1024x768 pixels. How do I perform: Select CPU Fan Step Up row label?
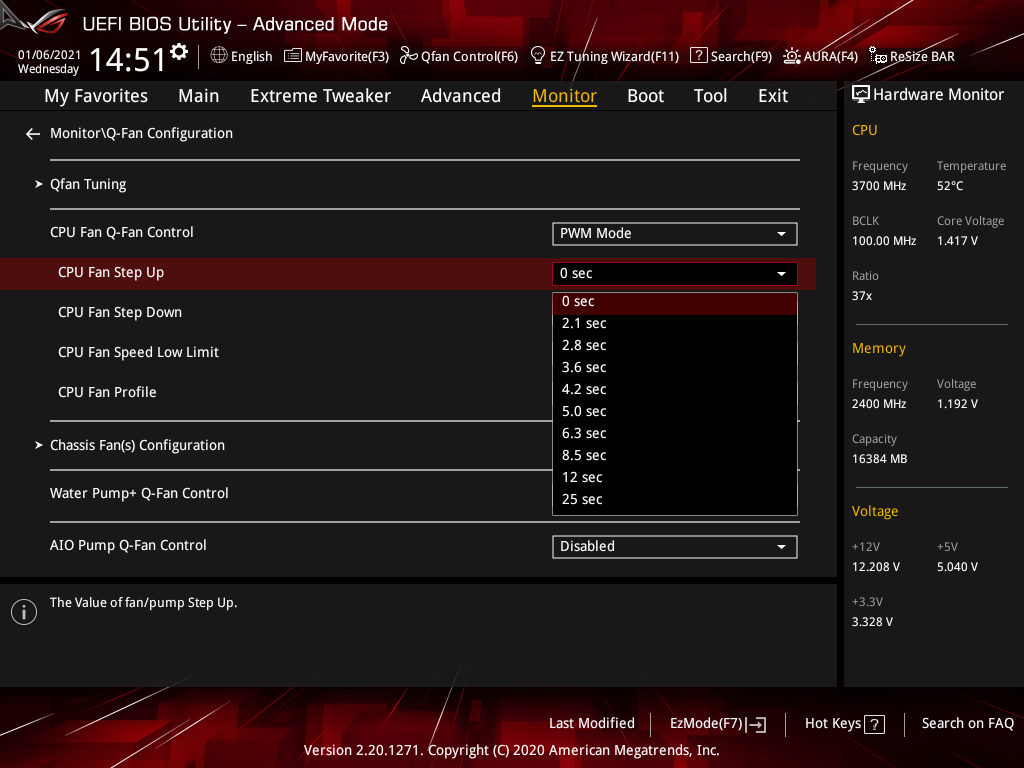coord(111,273)
